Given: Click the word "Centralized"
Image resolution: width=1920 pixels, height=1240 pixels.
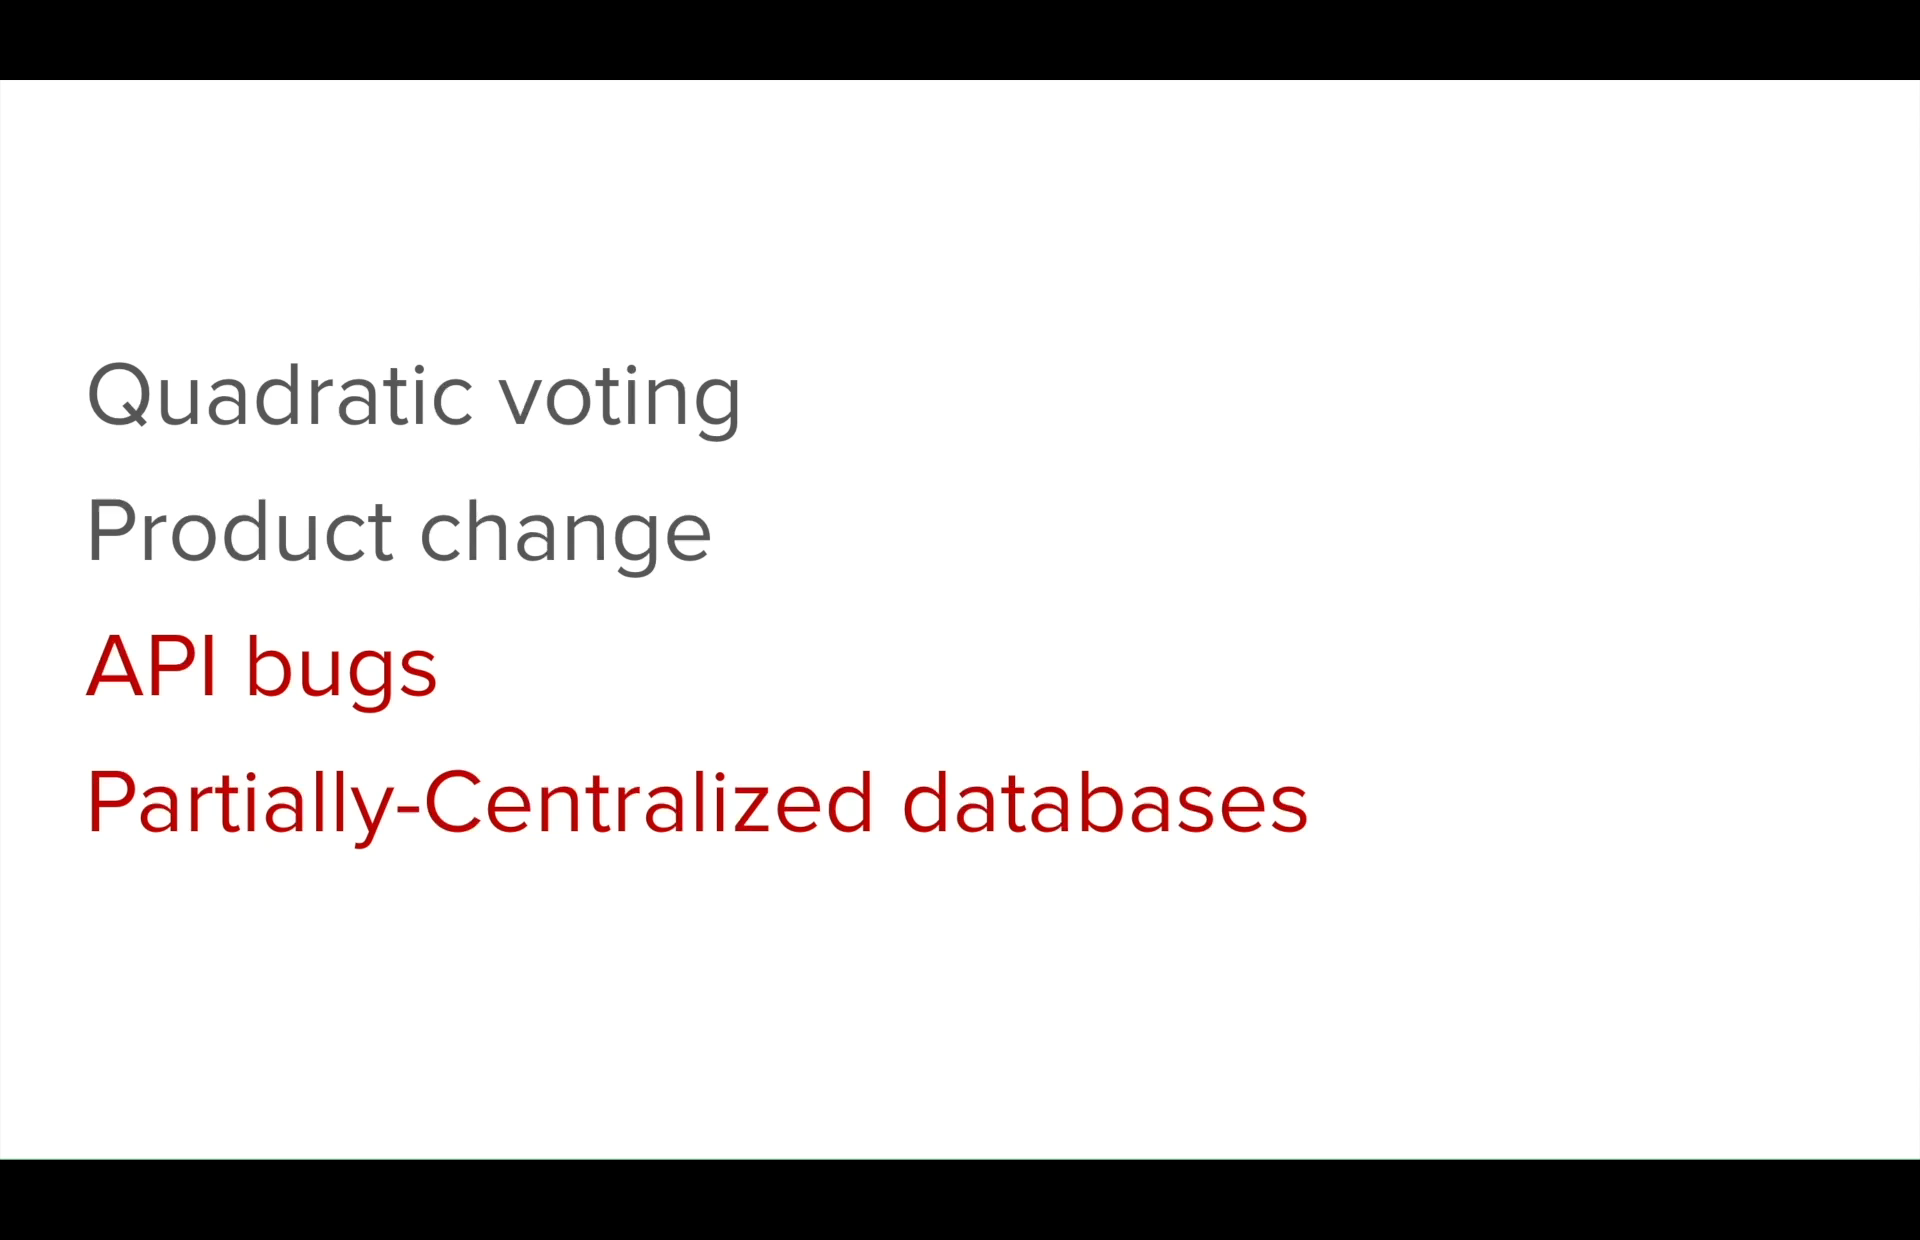Looking at the screenshot, I should pos(649,802).
